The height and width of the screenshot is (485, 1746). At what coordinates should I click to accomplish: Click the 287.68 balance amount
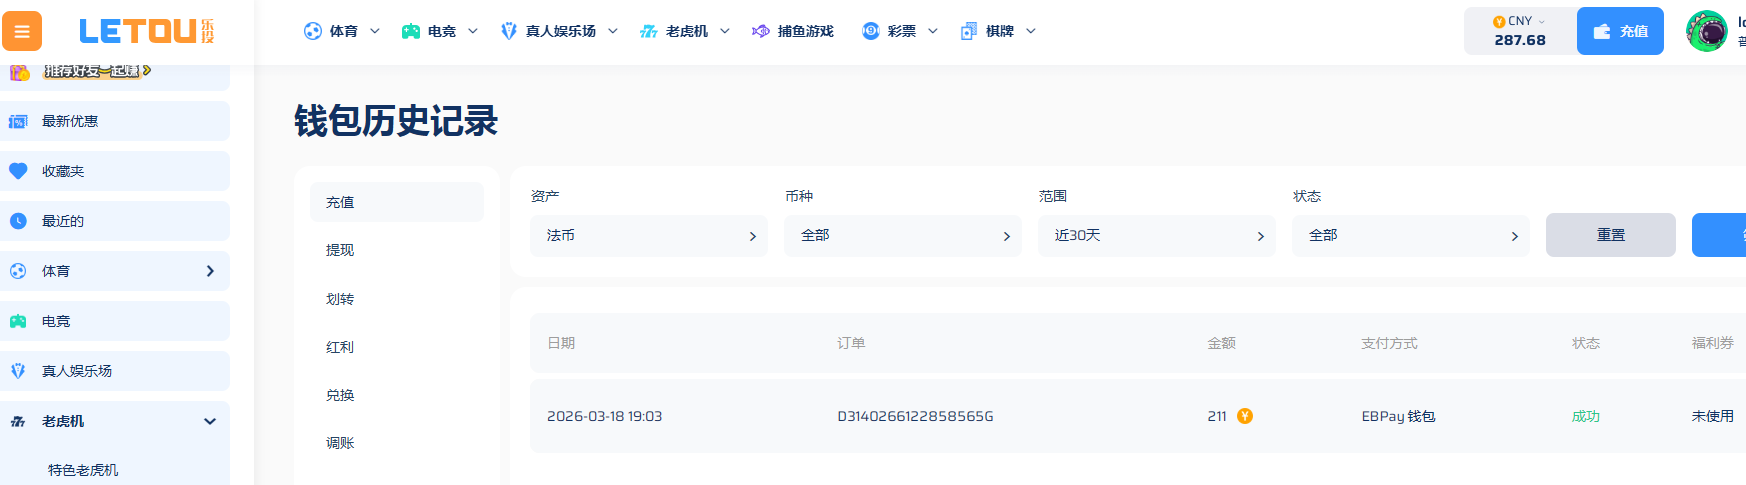tap(1520, 40)
